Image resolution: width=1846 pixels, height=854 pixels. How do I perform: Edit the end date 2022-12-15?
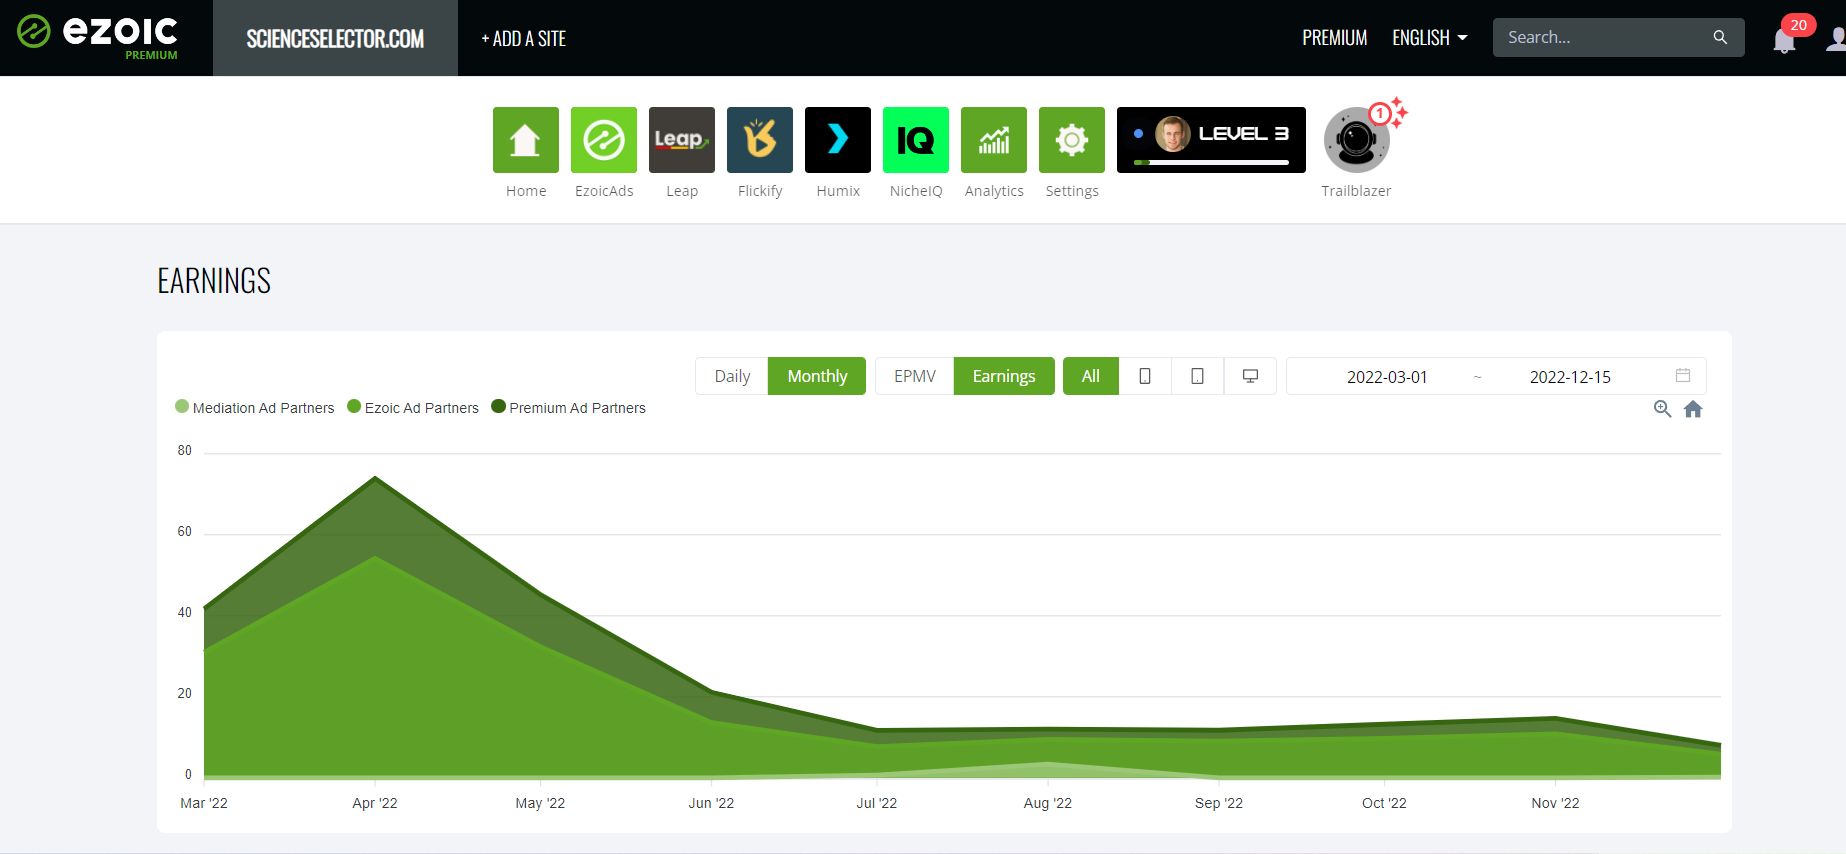click(x=1570, y=377)
